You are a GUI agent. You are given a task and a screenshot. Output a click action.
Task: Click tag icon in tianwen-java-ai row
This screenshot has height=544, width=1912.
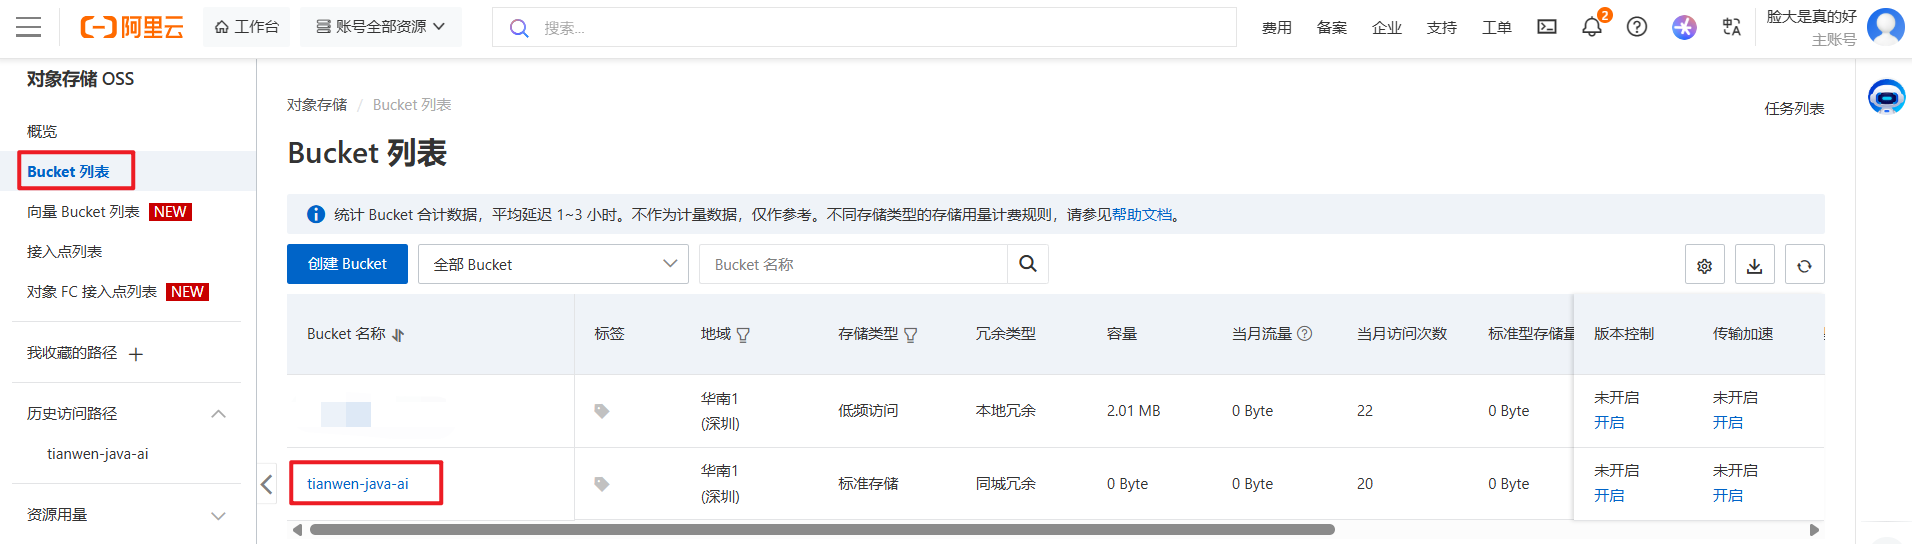pos(602,484)
